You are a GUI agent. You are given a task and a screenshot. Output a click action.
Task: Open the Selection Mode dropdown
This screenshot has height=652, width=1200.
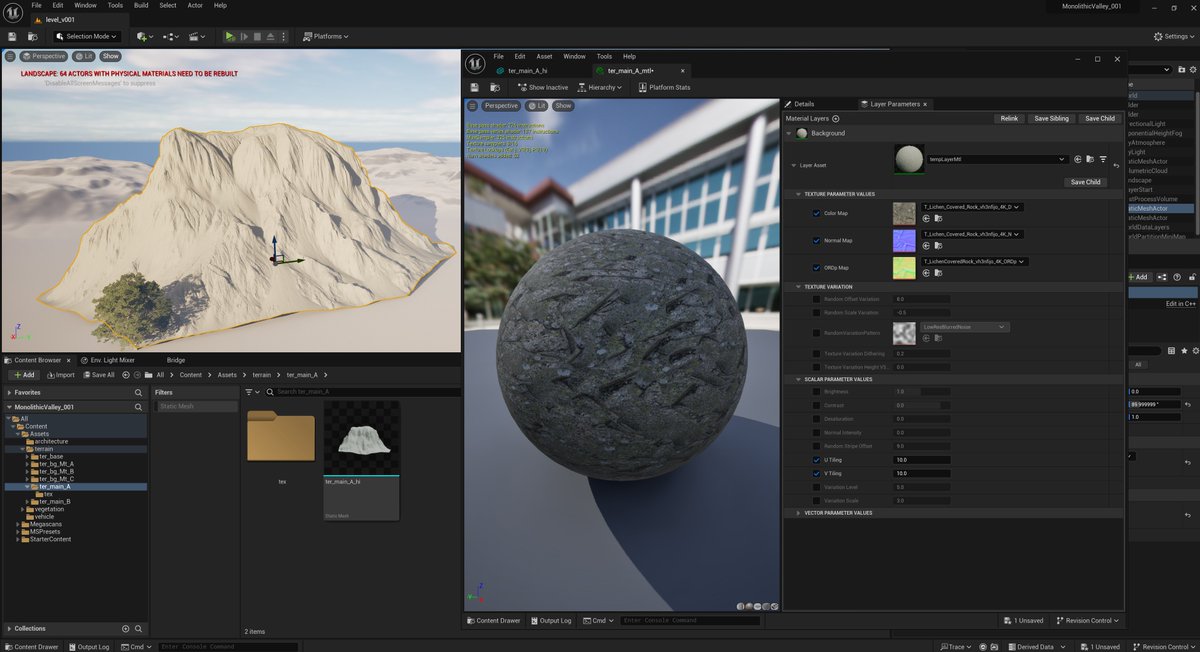tap(86, 36)
